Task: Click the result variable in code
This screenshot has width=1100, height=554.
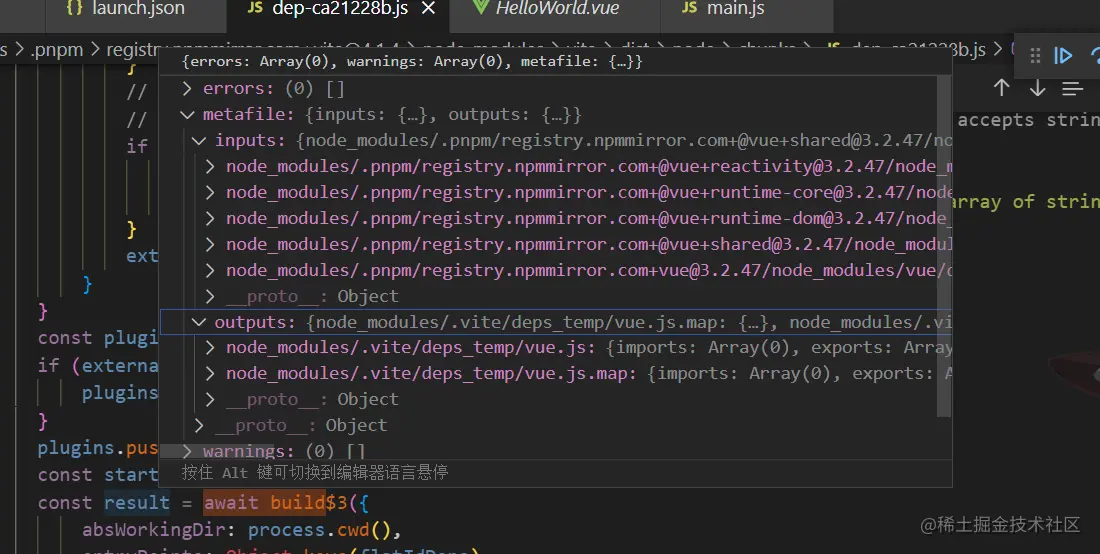Action: 137,502
